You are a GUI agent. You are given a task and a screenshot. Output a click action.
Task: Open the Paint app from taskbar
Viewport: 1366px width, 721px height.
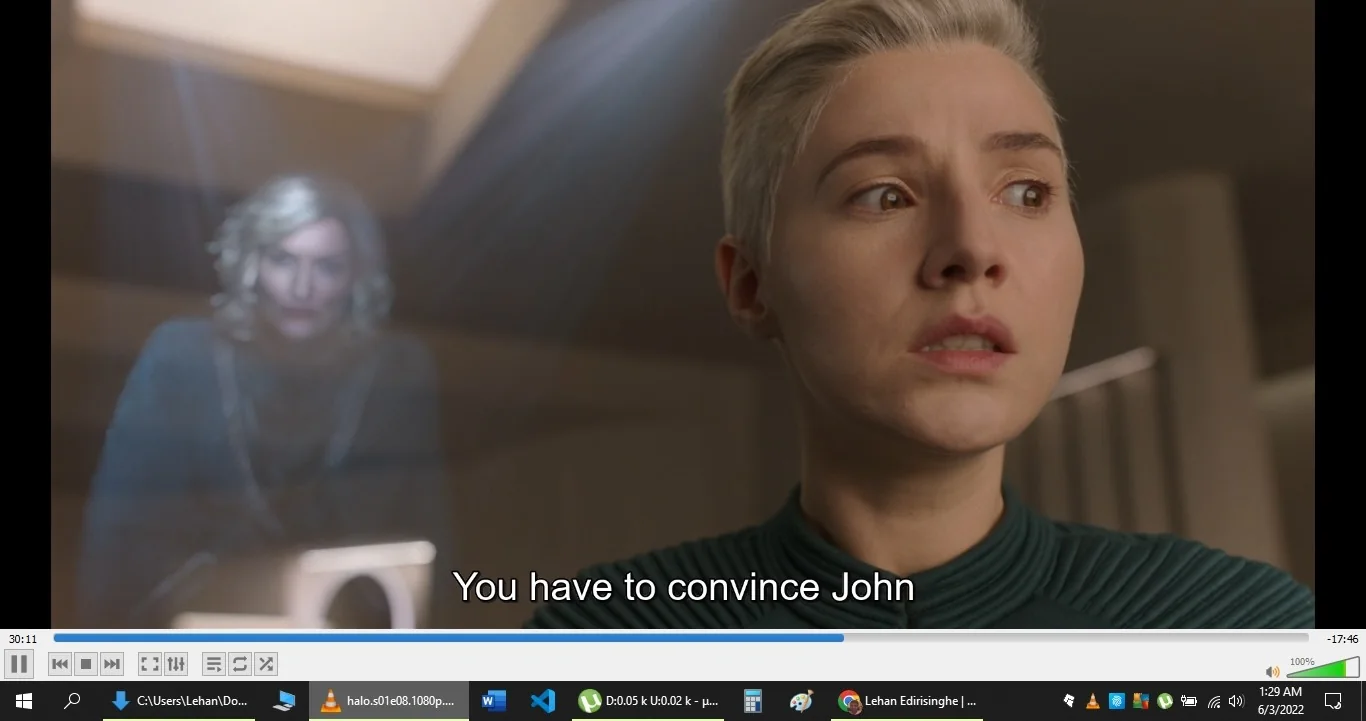pos(801,701)
